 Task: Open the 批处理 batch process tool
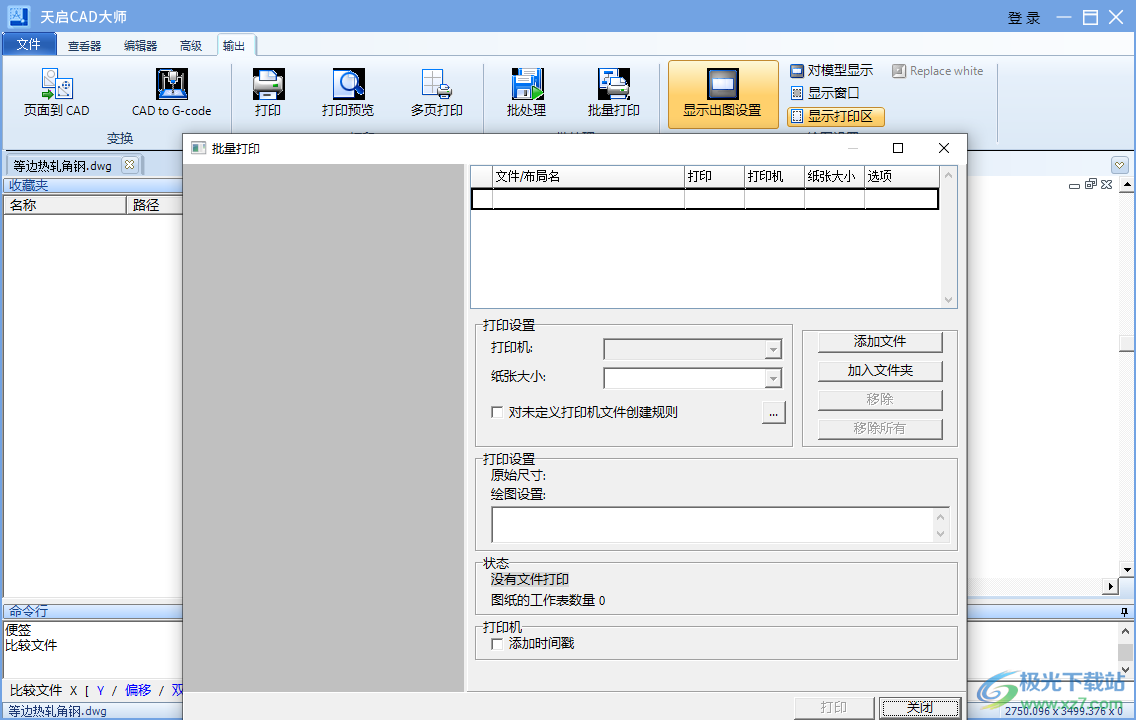[527, 92]
